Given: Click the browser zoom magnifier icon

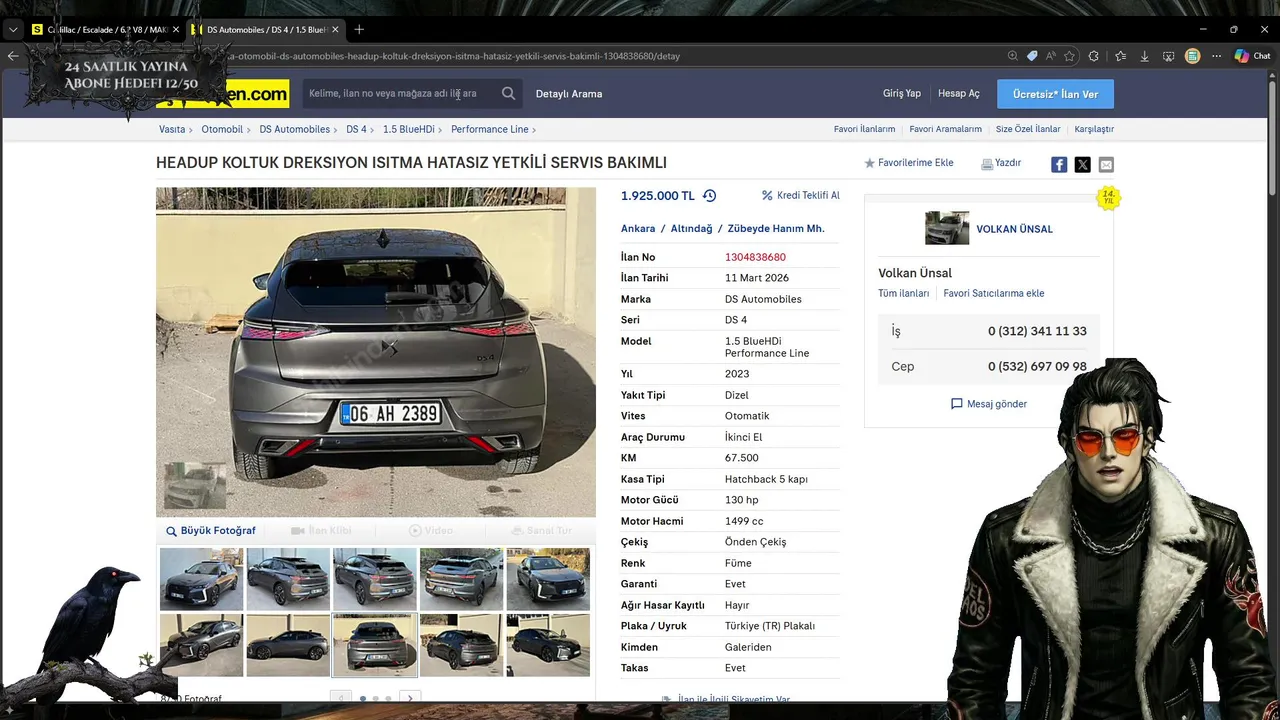Looking at the screenshot, I should (x=1013, y=56).
